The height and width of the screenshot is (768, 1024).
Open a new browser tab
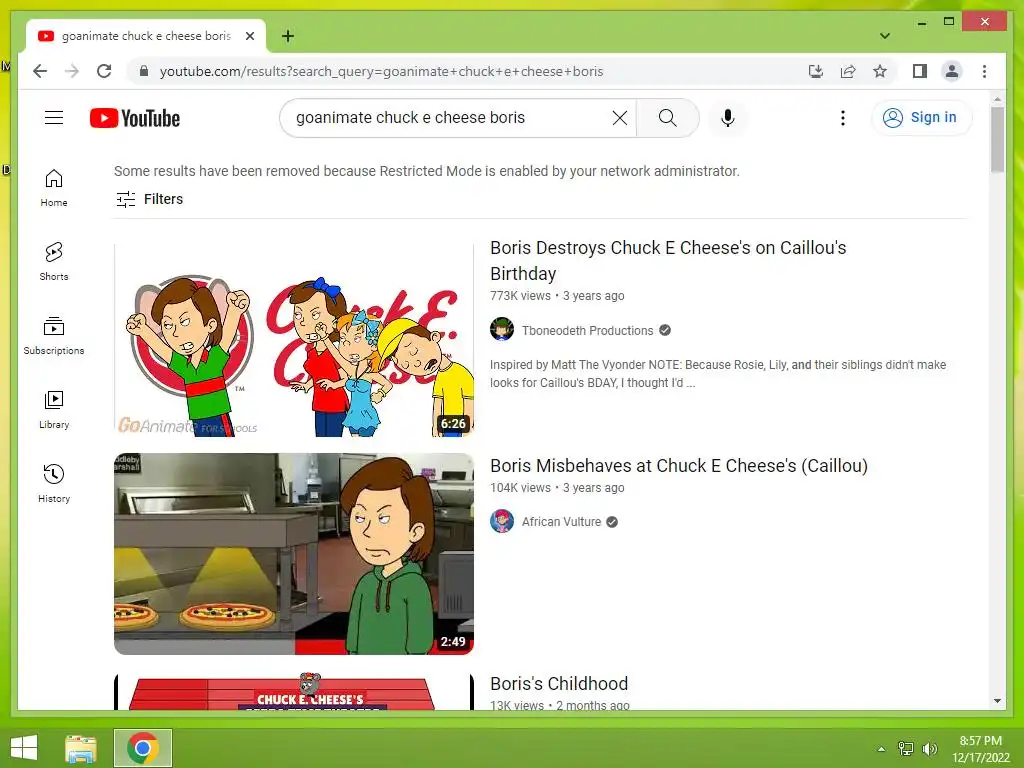click(288, 36)
